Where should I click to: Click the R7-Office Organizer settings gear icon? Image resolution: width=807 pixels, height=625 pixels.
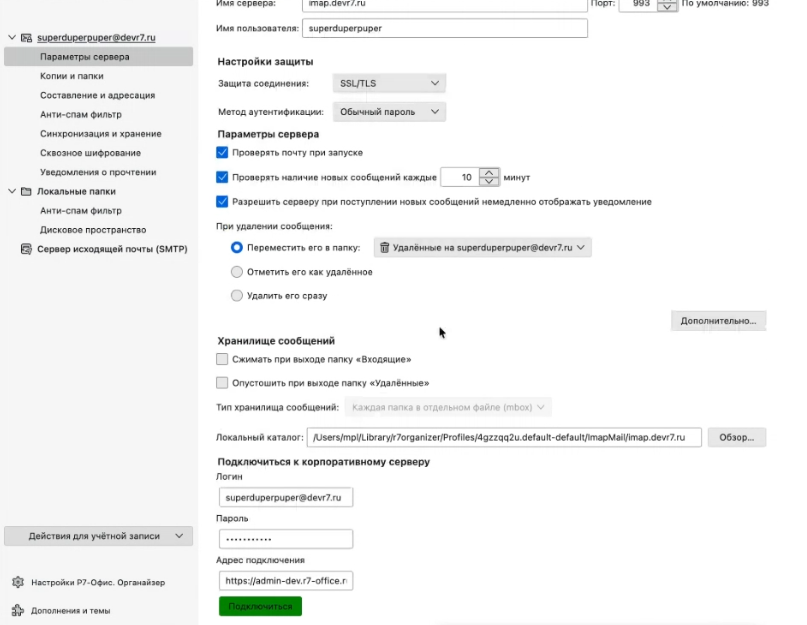pyautogui.click(x=17, y=582)
